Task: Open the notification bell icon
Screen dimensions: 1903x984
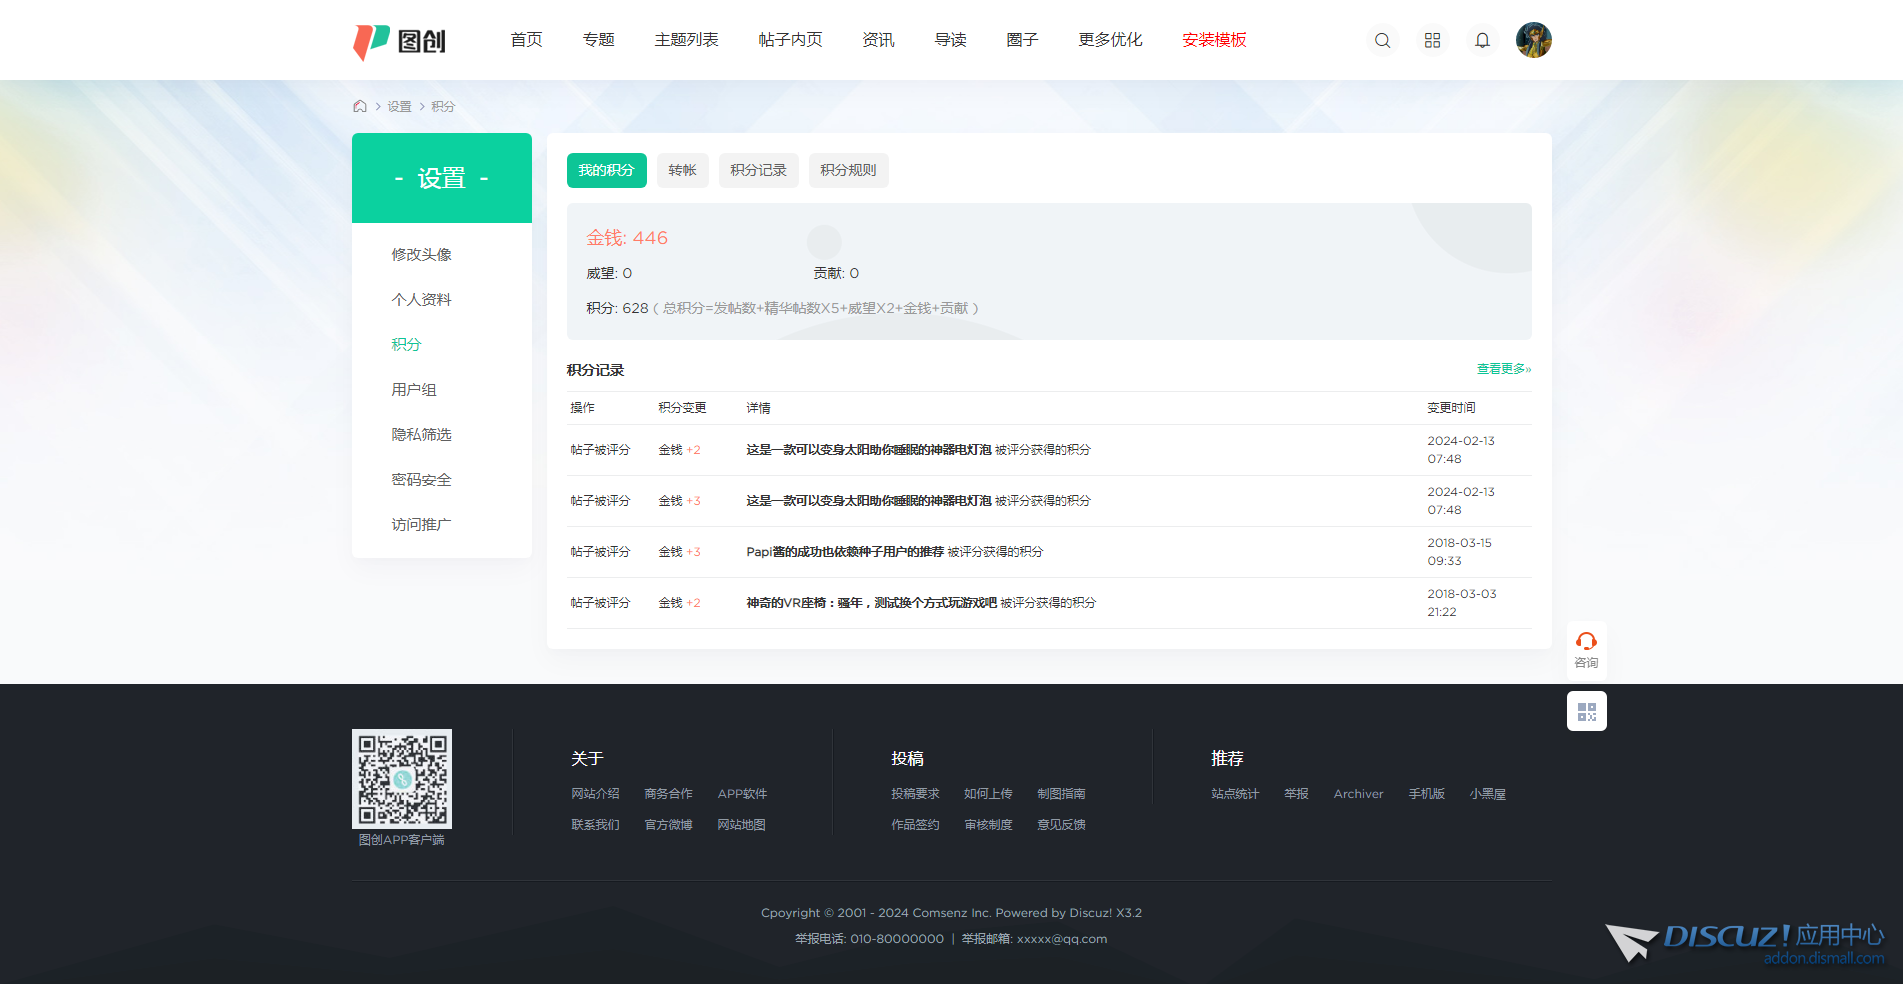Action: point(1482,40)
